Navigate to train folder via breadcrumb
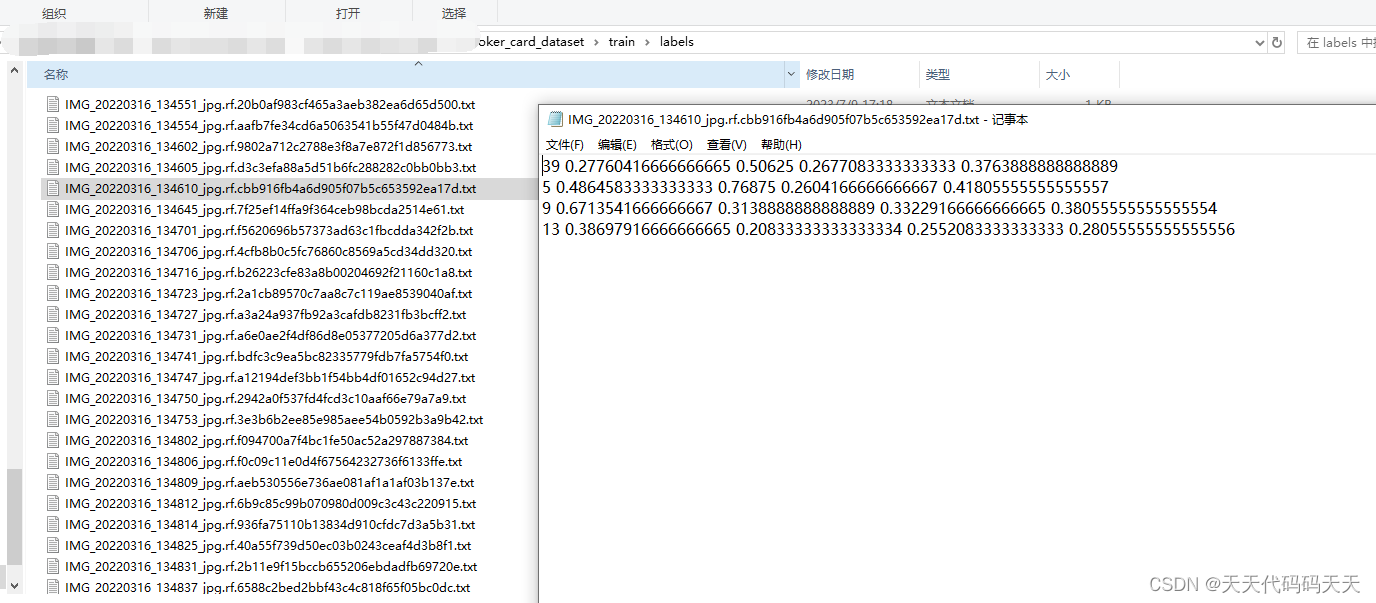 tap(621, 41)
